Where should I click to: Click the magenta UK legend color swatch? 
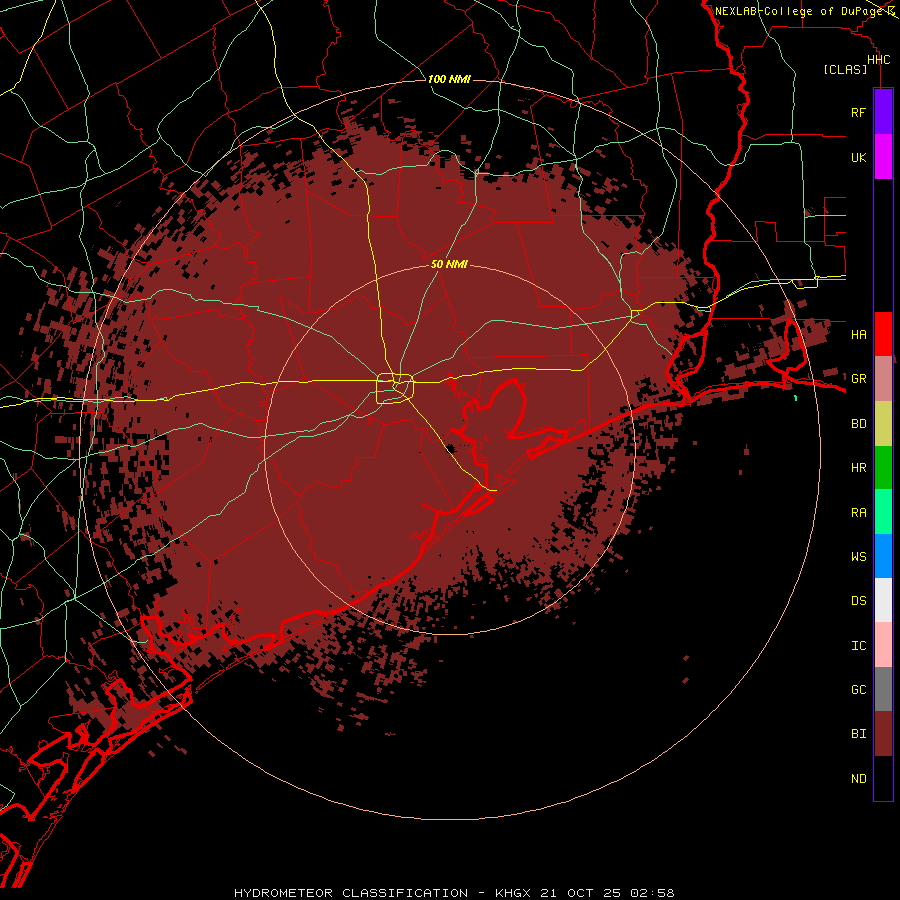883,157
